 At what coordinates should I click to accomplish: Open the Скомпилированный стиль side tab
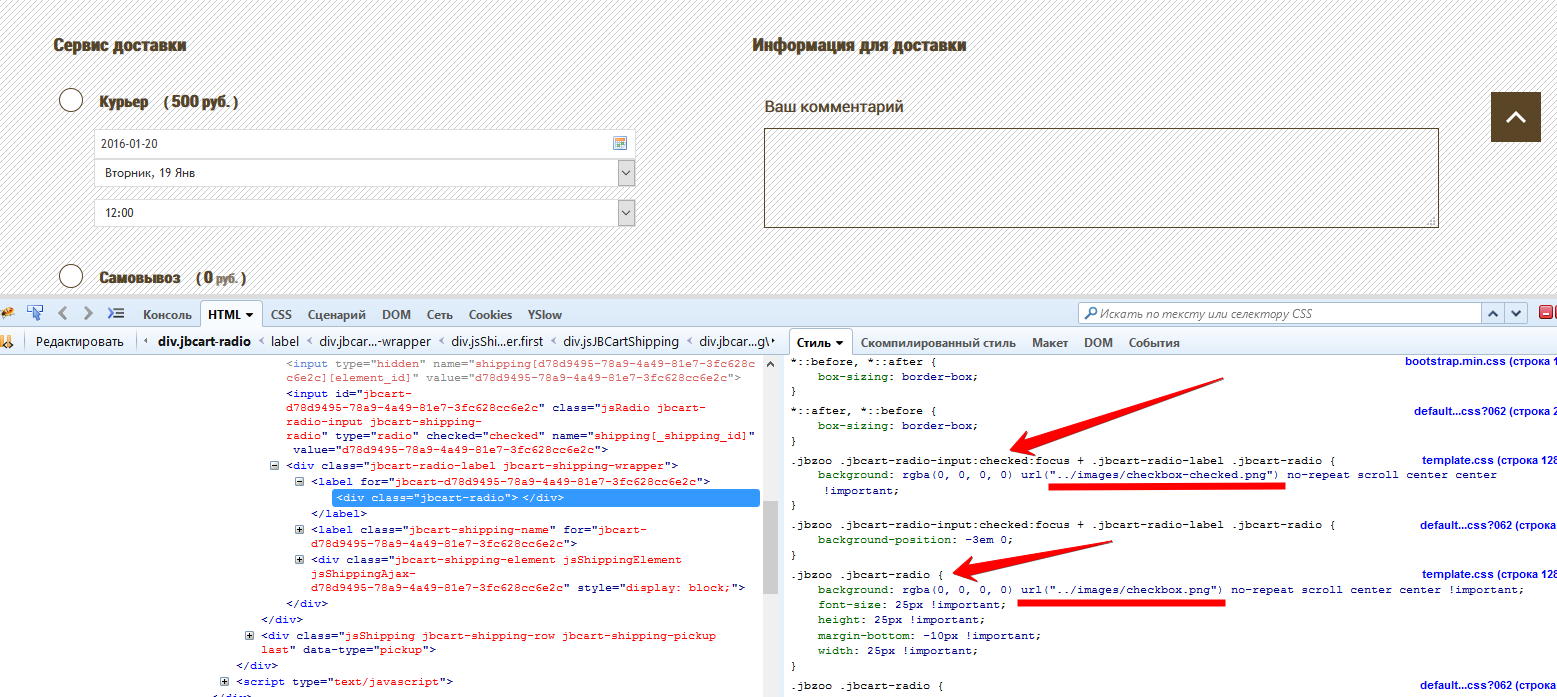pyautogui.click(x=938, y=342)
